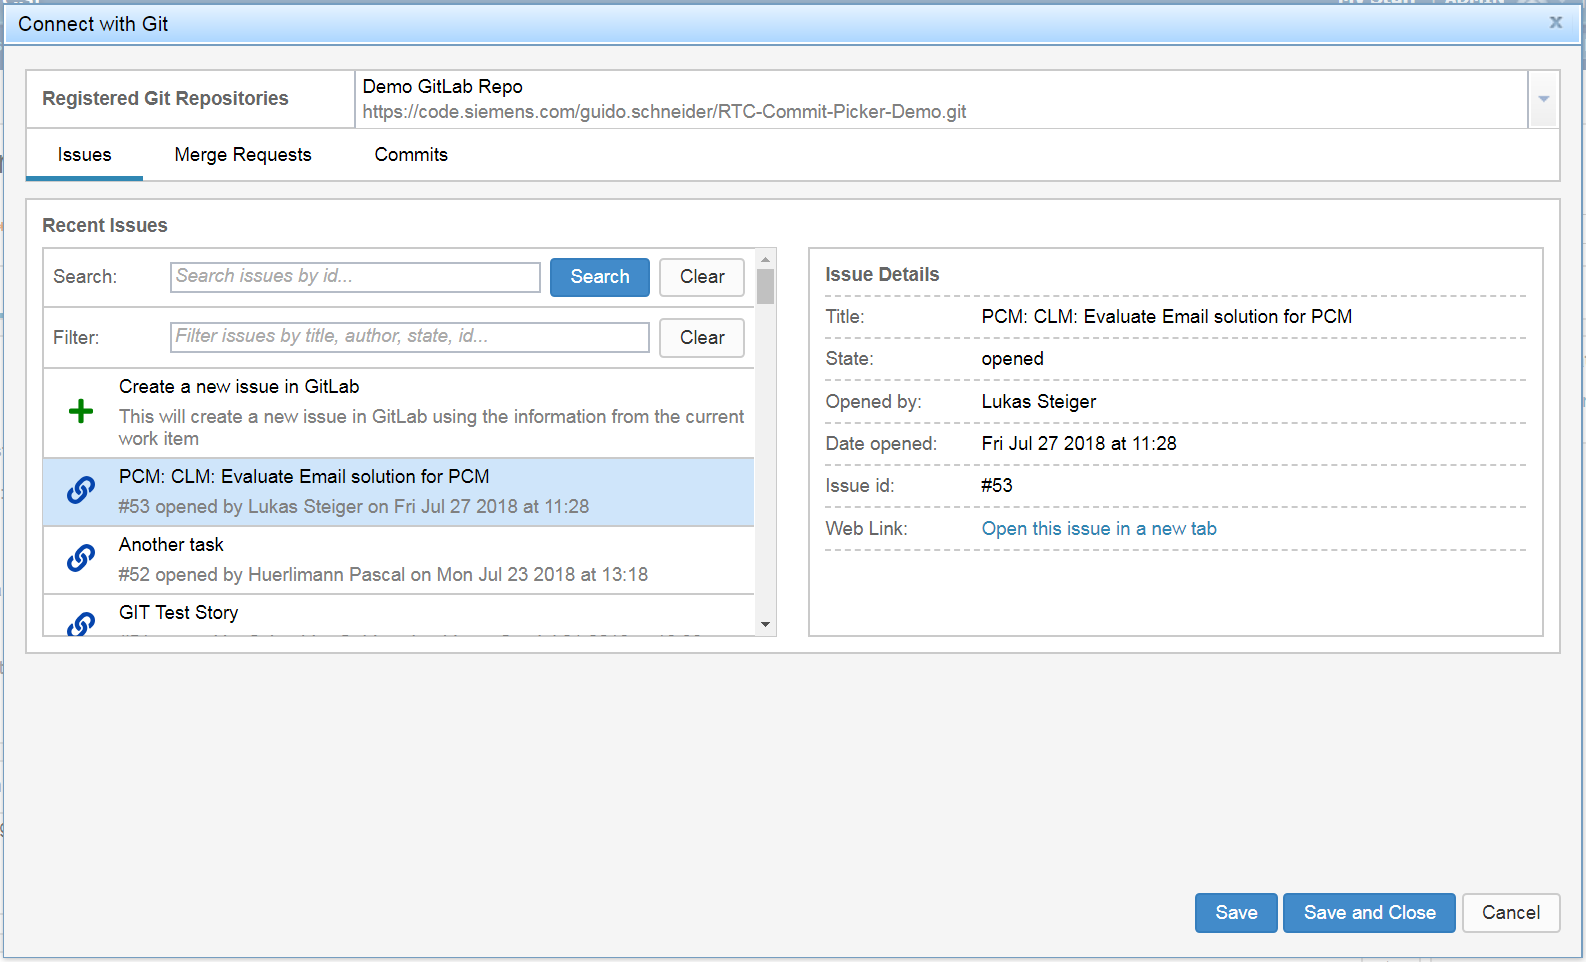
Task: Click link icon beside PCM: CLM issue
Action: 81,490
